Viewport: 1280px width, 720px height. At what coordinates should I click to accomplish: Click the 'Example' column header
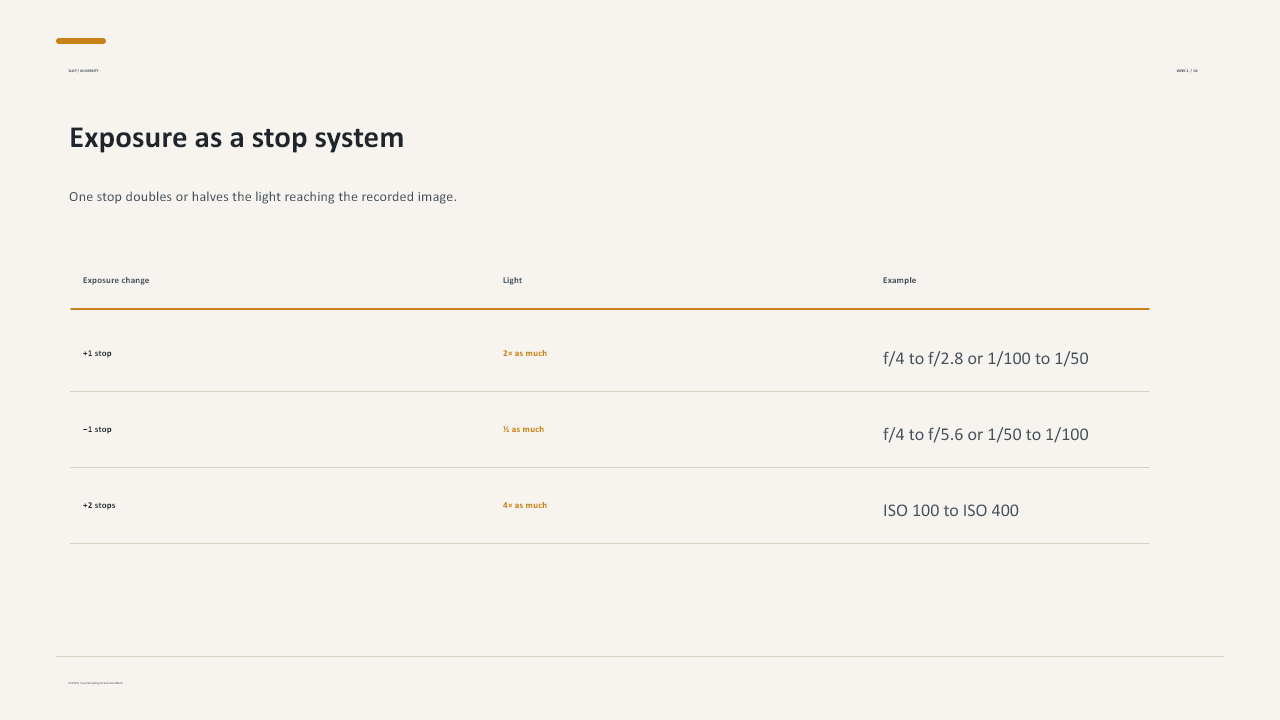pyautogui.click(x=899, y=280)
